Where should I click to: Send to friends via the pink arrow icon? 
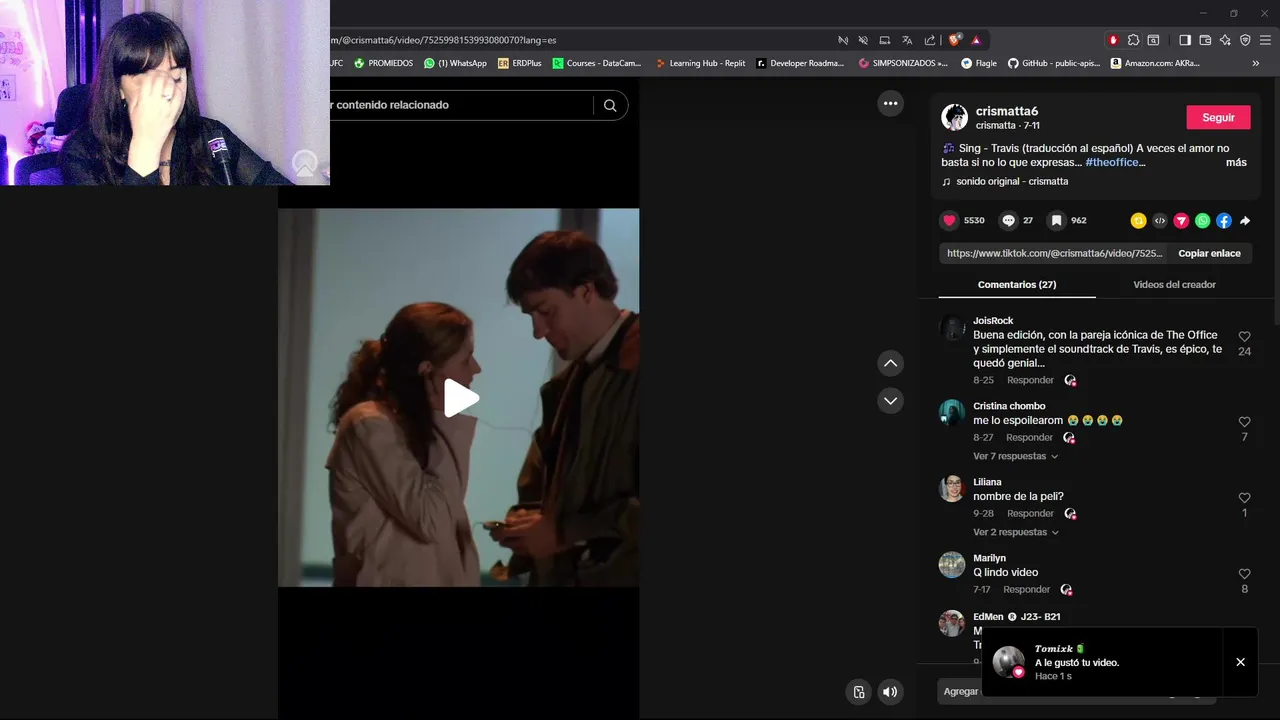[1181, 221]
